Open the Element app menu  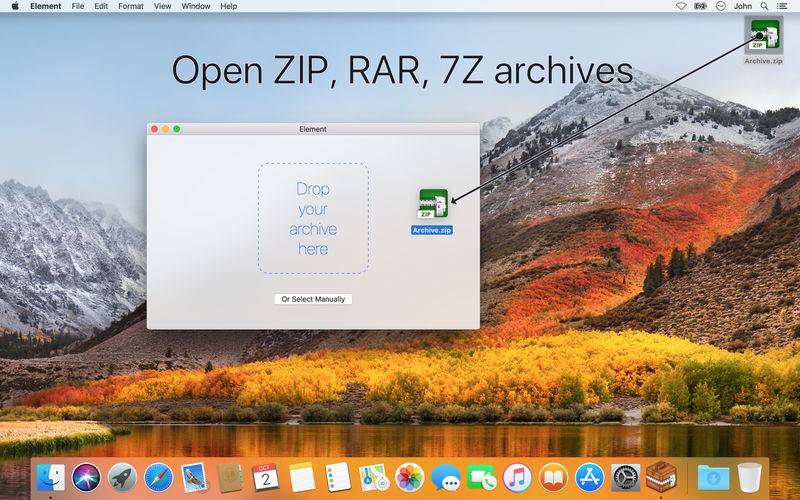coord(45,6)
